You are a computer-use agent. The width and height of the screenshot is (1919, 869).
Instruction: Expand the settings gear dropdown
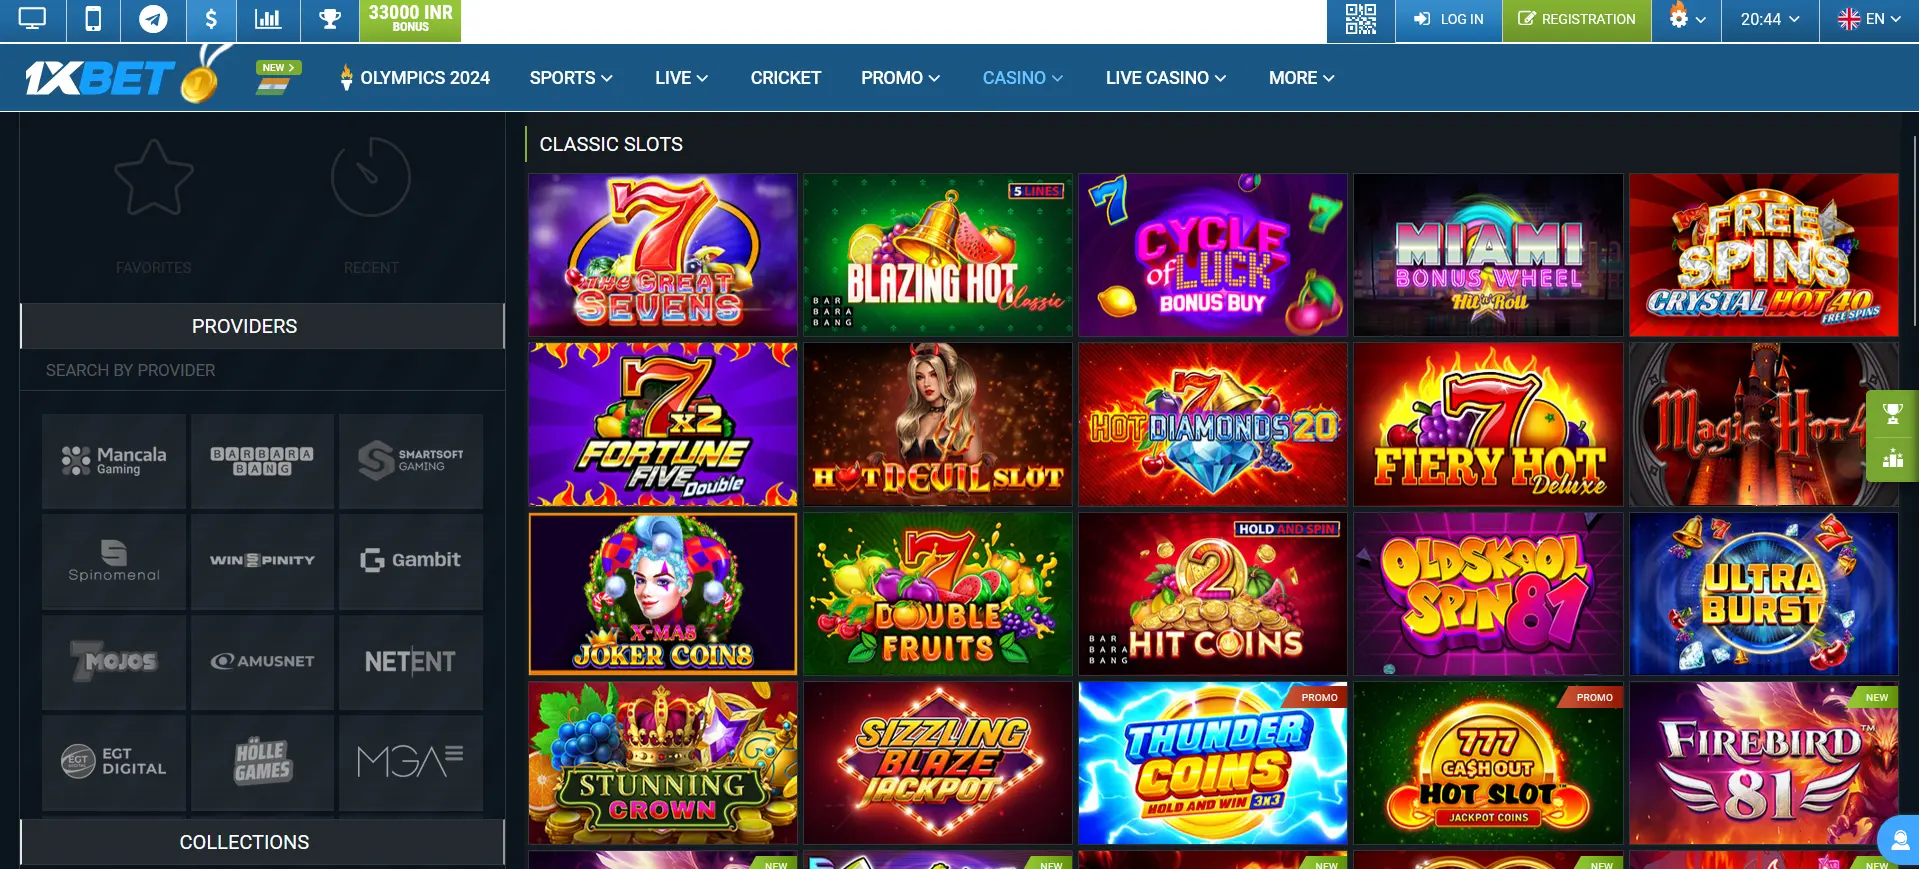(x=1686, y=19)
